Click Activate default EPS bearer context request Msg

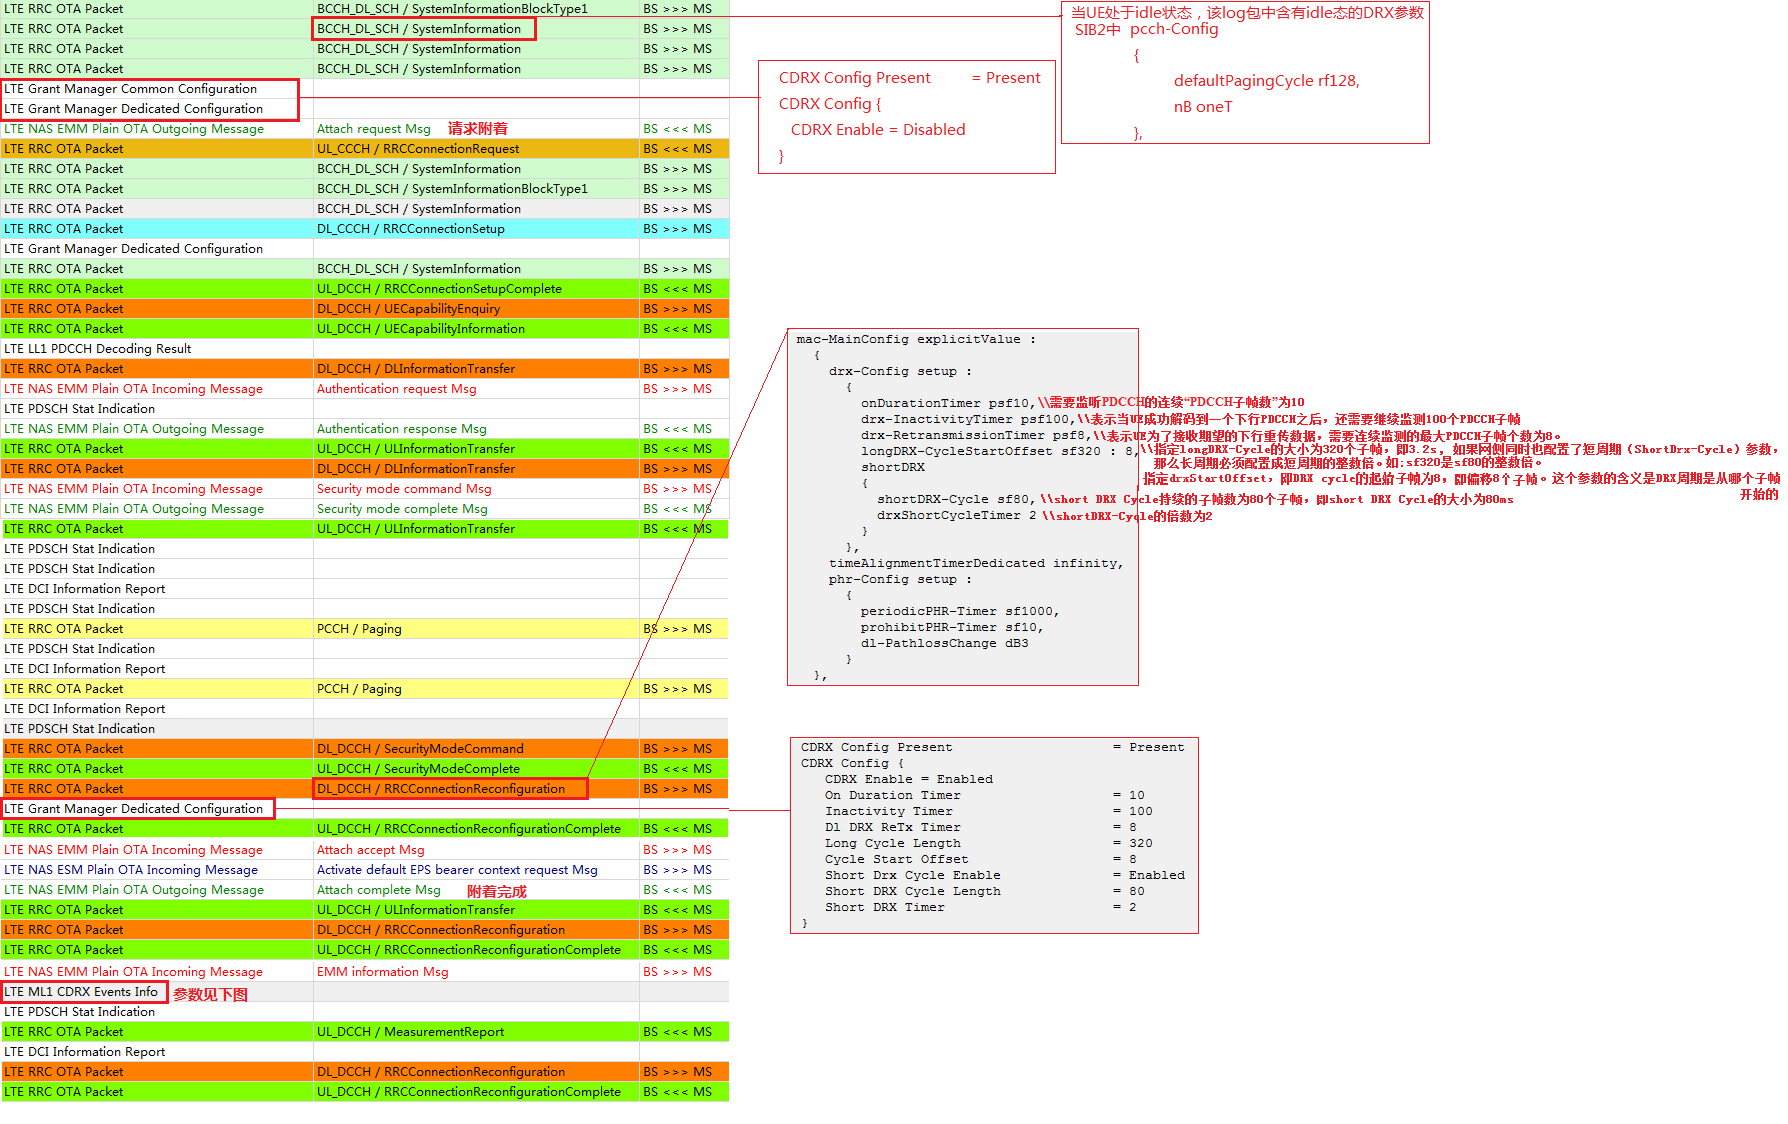pos(457,870)
